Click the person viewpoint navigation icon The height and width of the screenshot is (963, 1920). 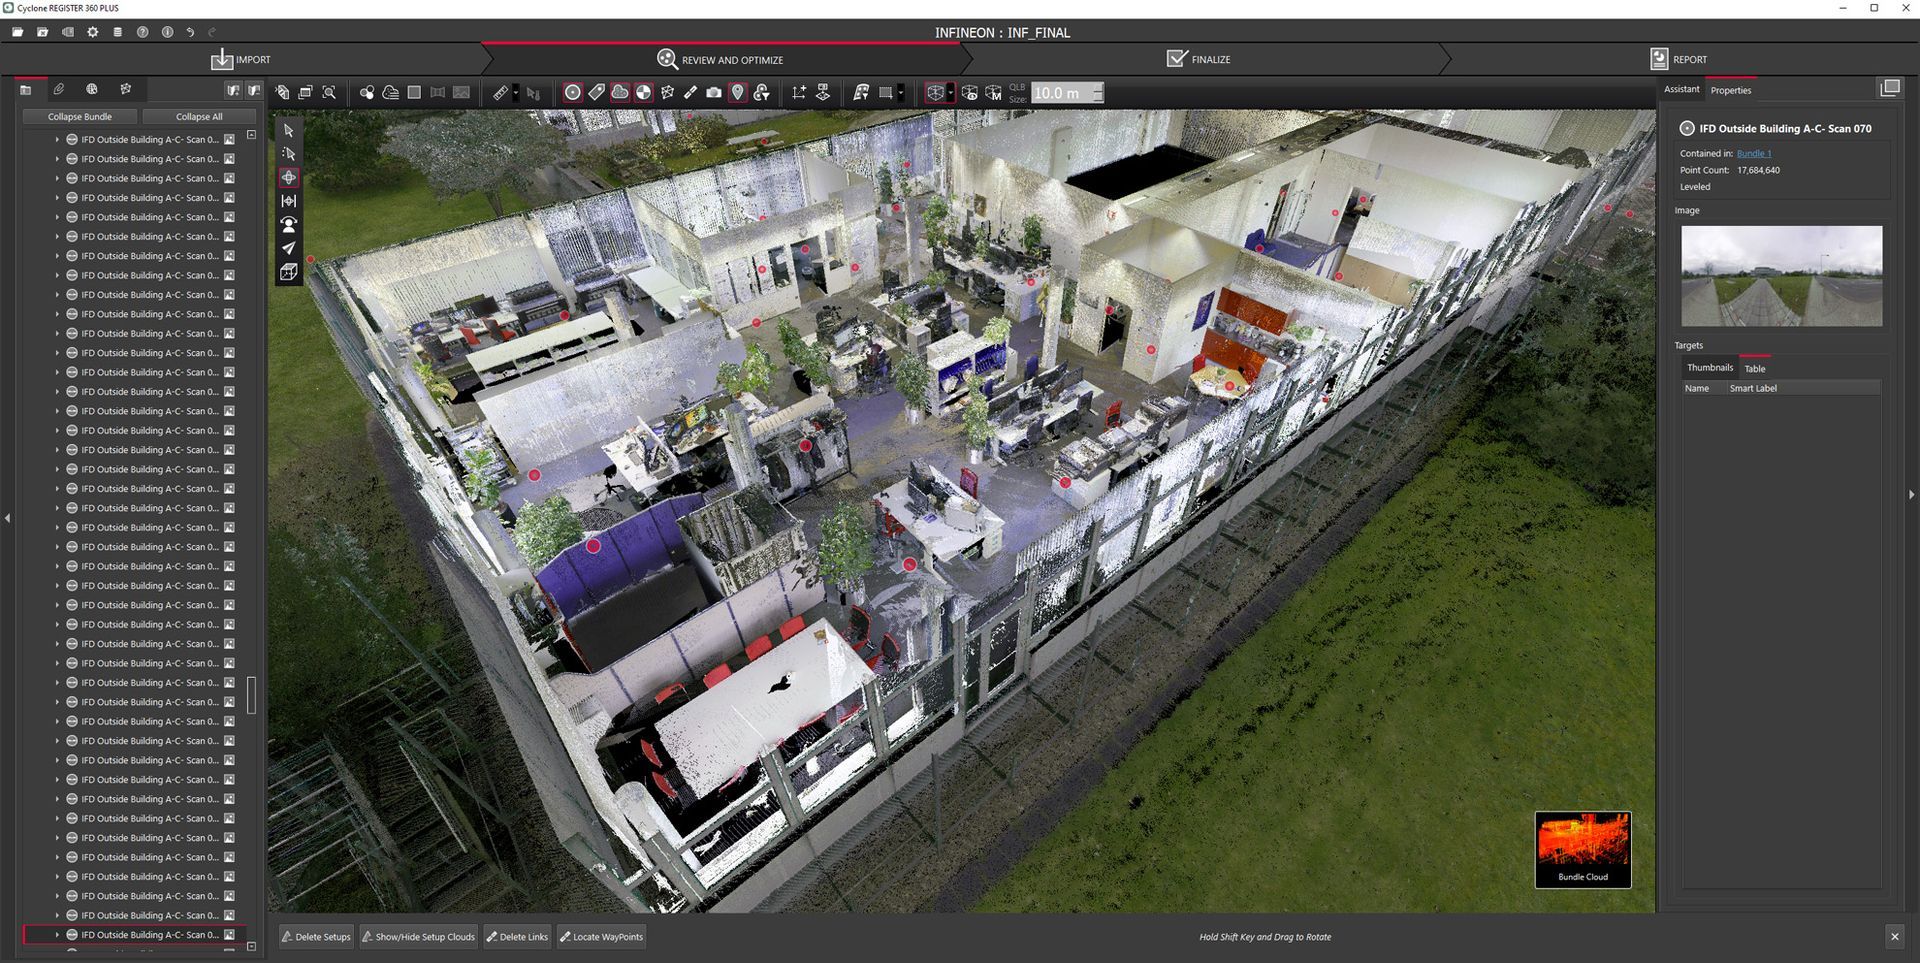pos(289,224)
